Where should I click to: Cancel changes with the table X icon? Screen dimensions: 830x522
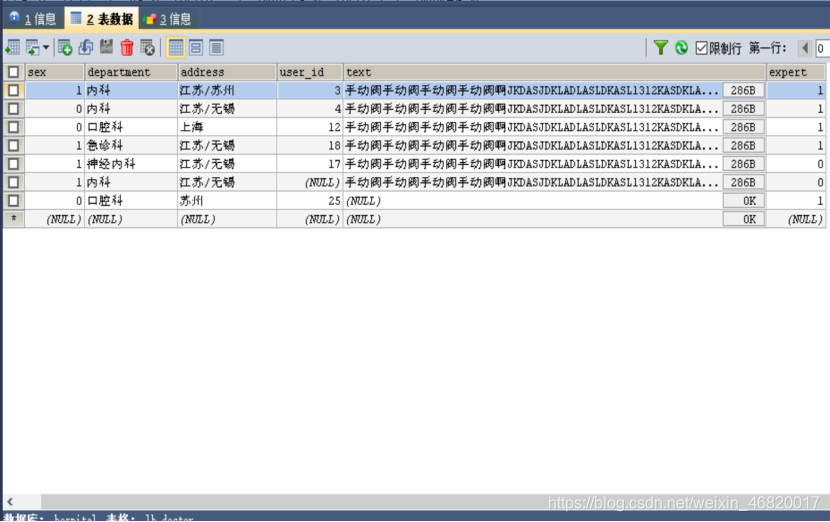[x=147, y=48]
